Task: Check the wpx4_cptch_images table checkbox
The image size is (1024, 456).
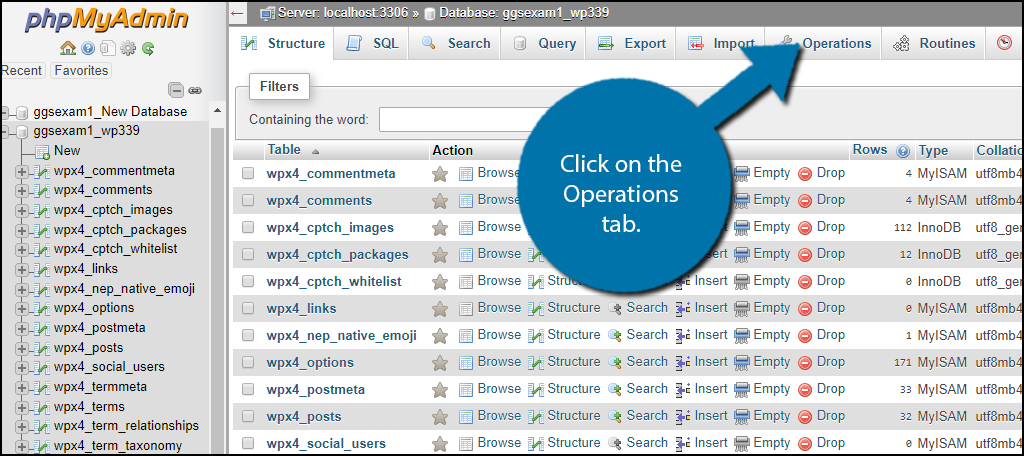Action: tap(248, 227)
